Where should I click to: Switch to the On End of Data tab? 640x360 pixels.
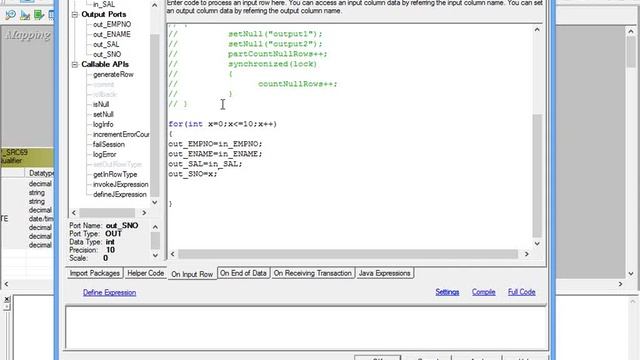tap(243, 273)
